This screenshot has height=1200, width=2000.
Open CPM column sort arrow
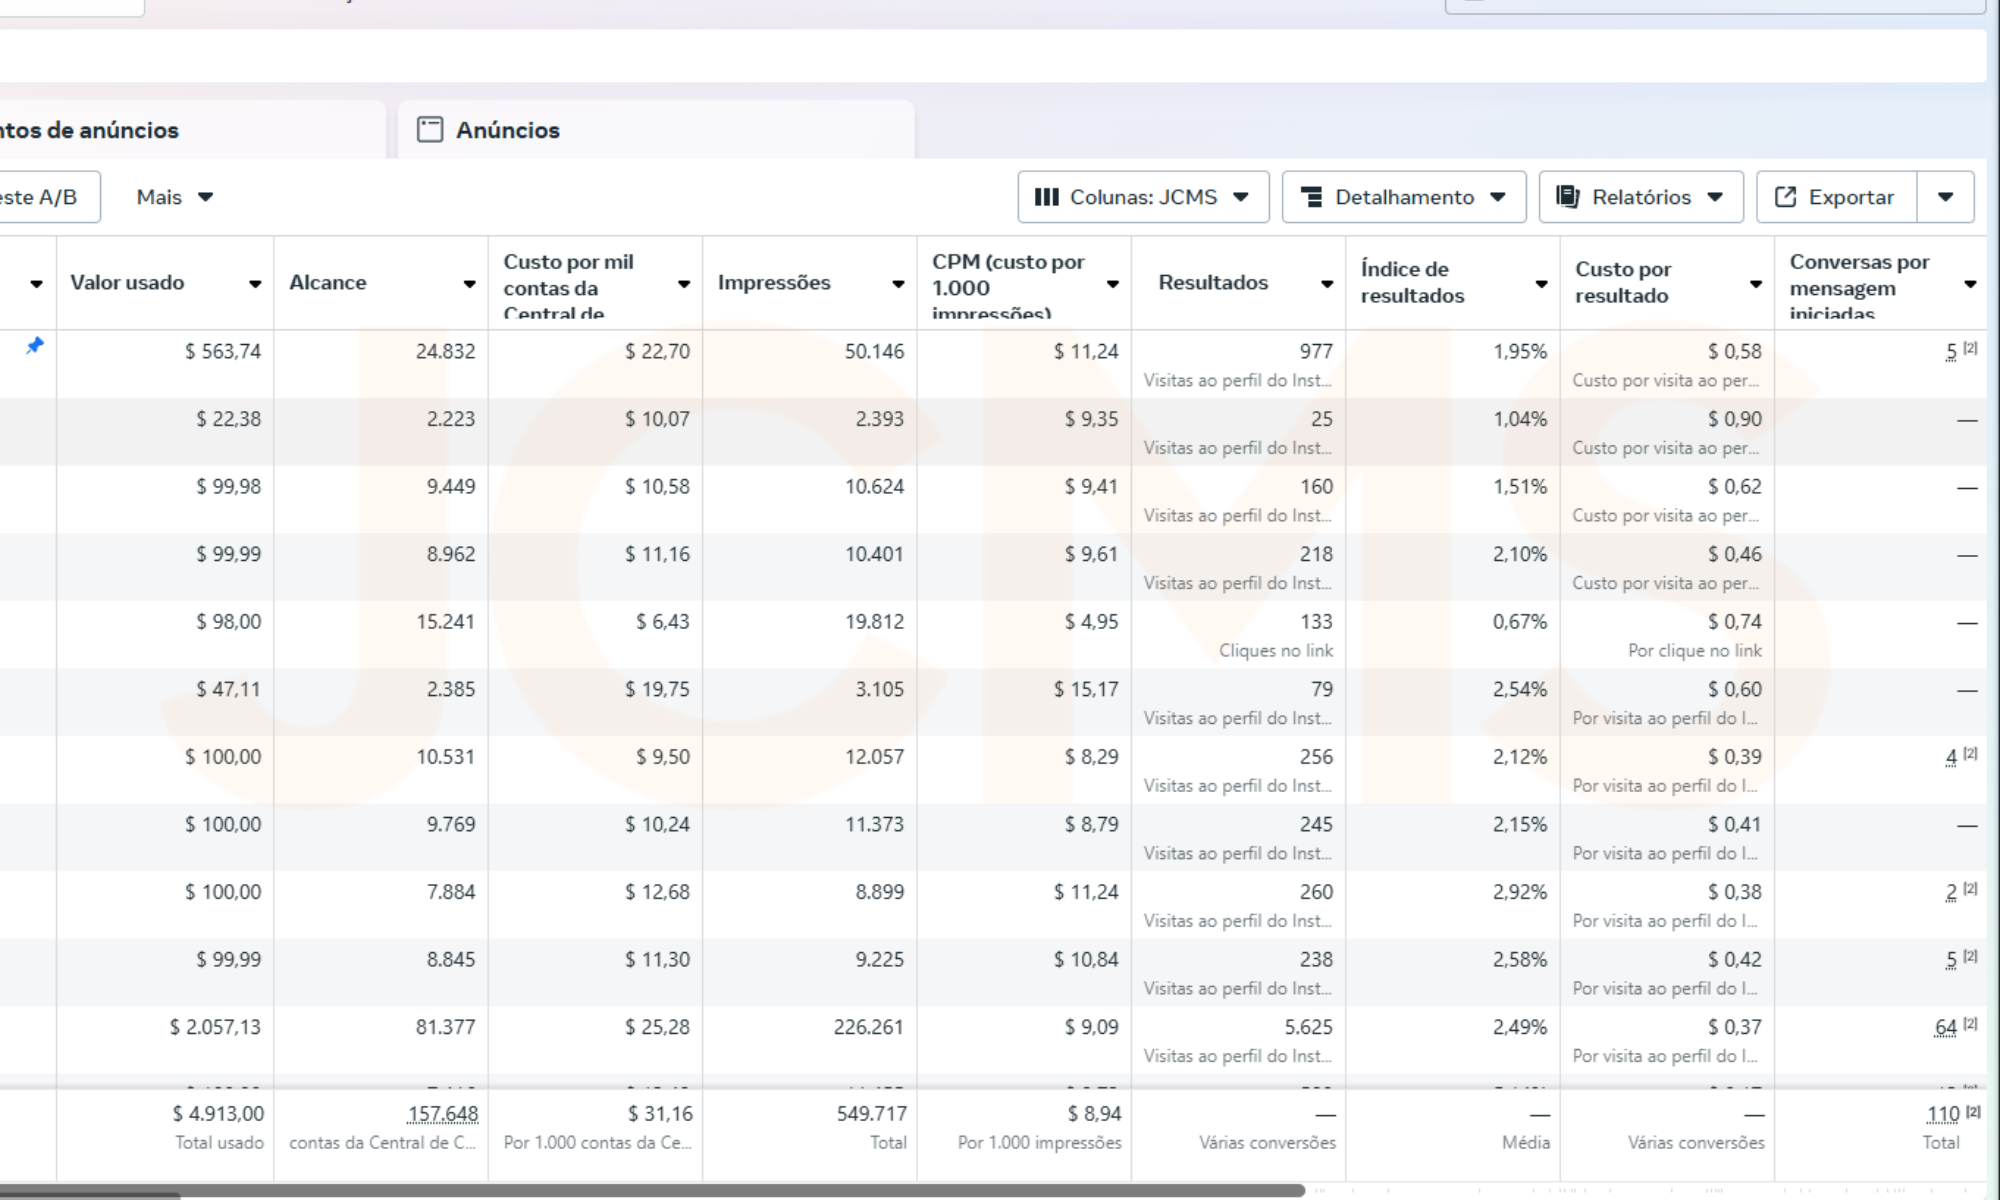coord(1112,284)
